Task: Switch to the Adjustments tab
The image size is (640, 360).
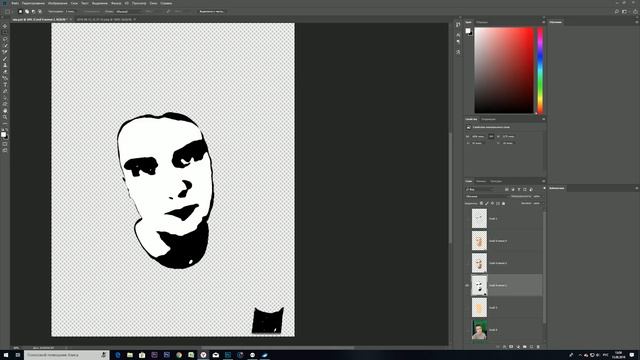Action: tap(488, 119)
